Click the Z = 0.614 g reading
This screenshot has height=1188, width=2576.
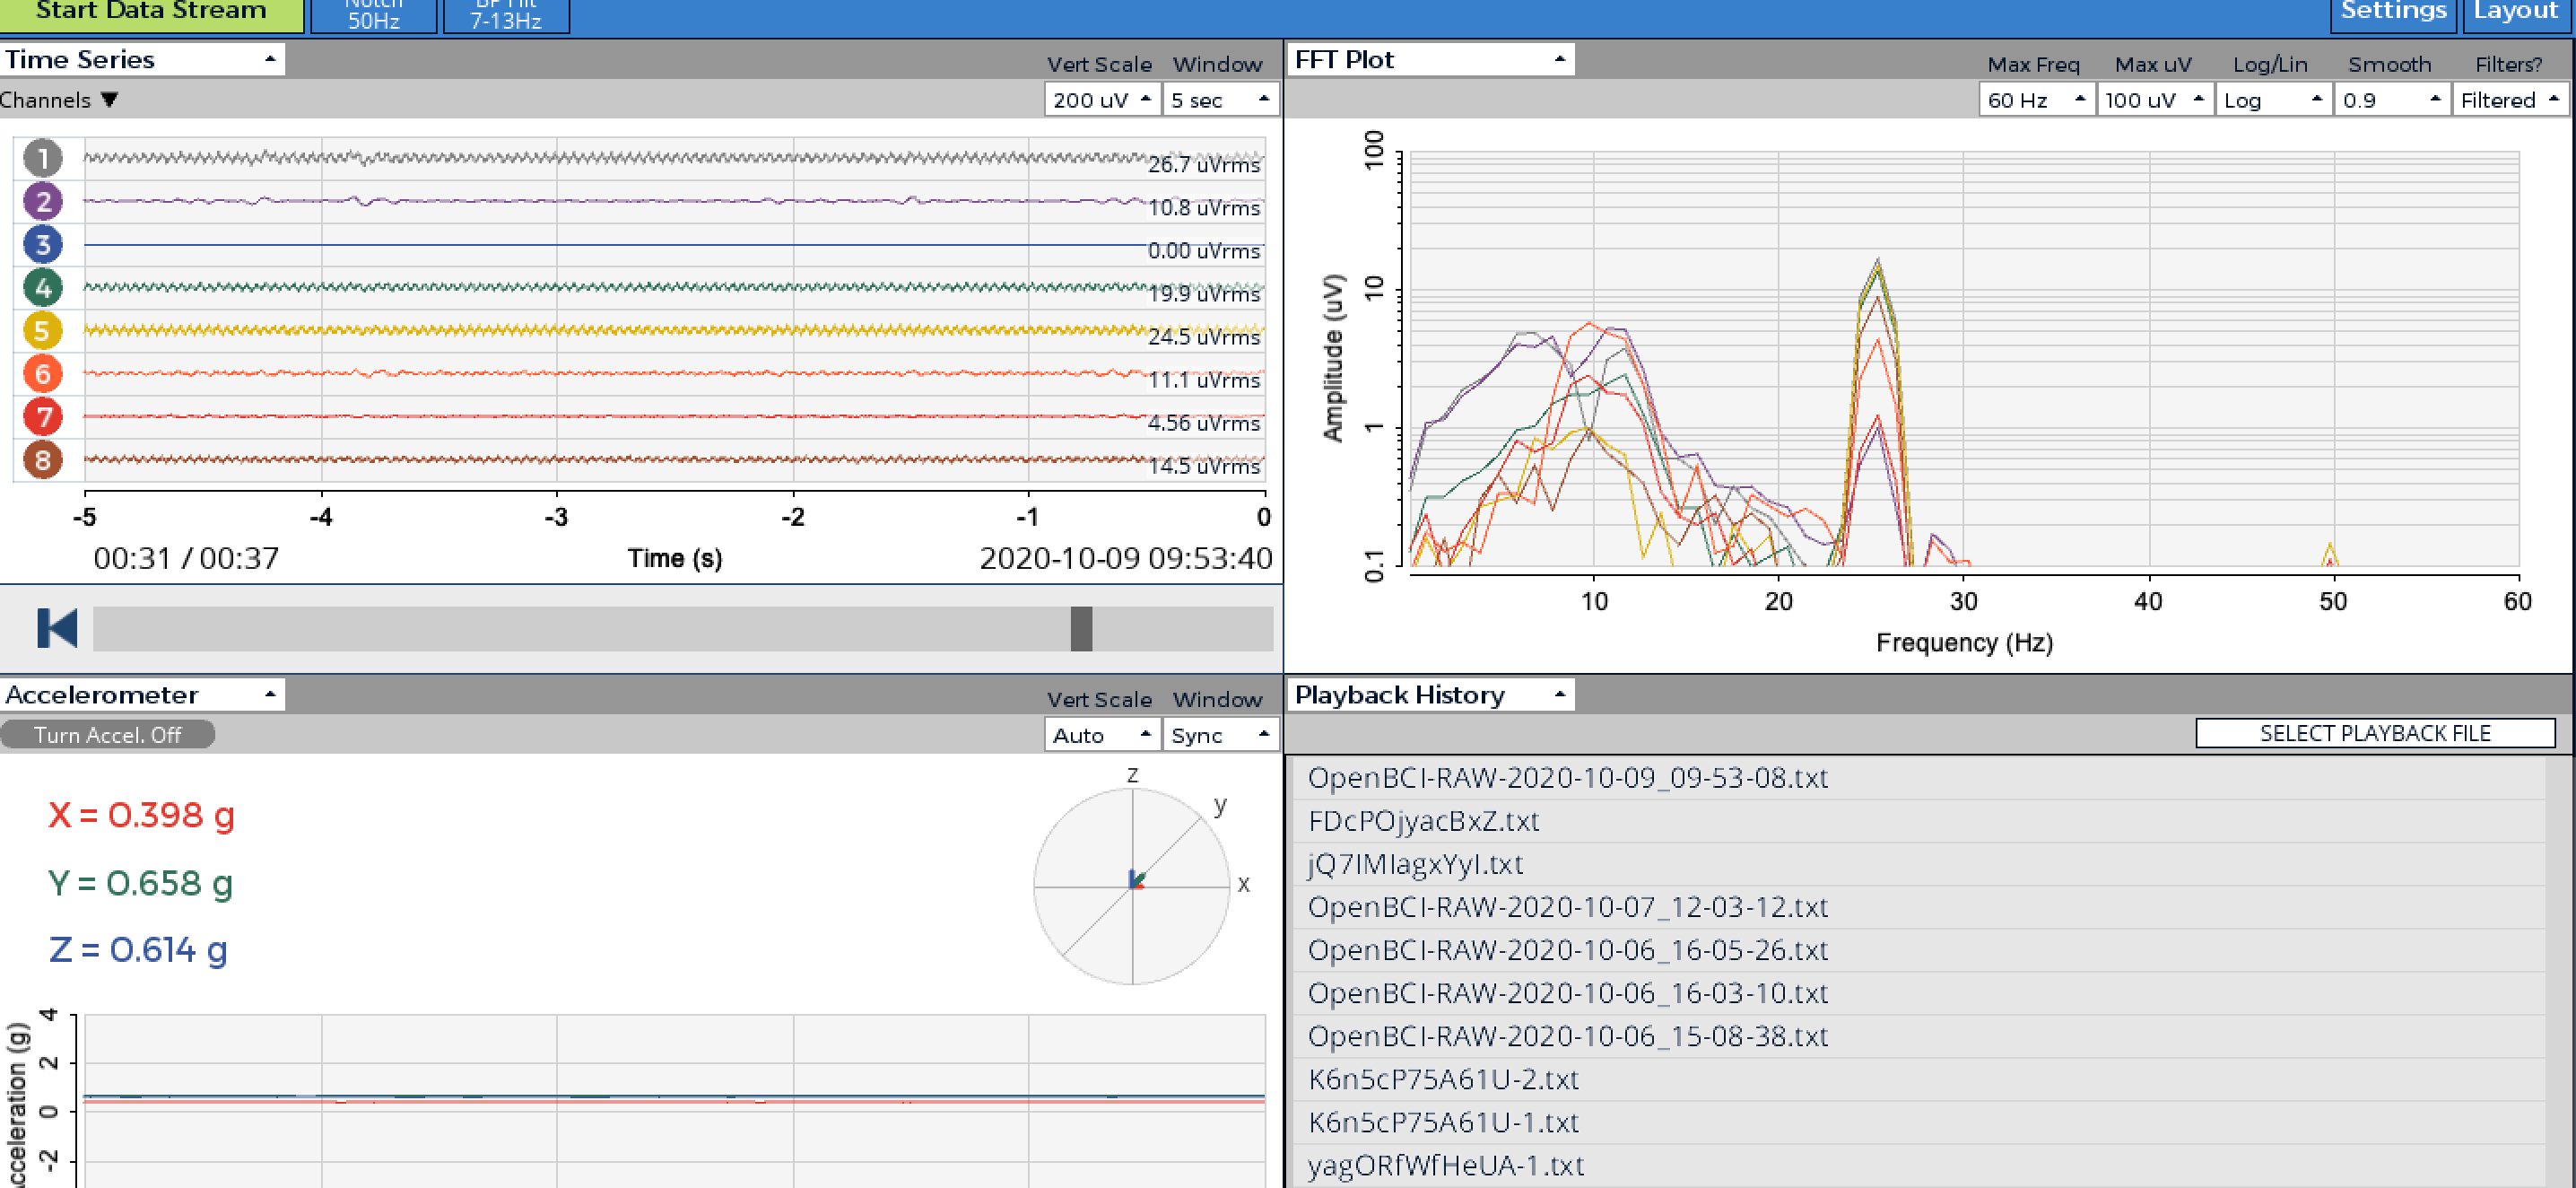point(138,949)
